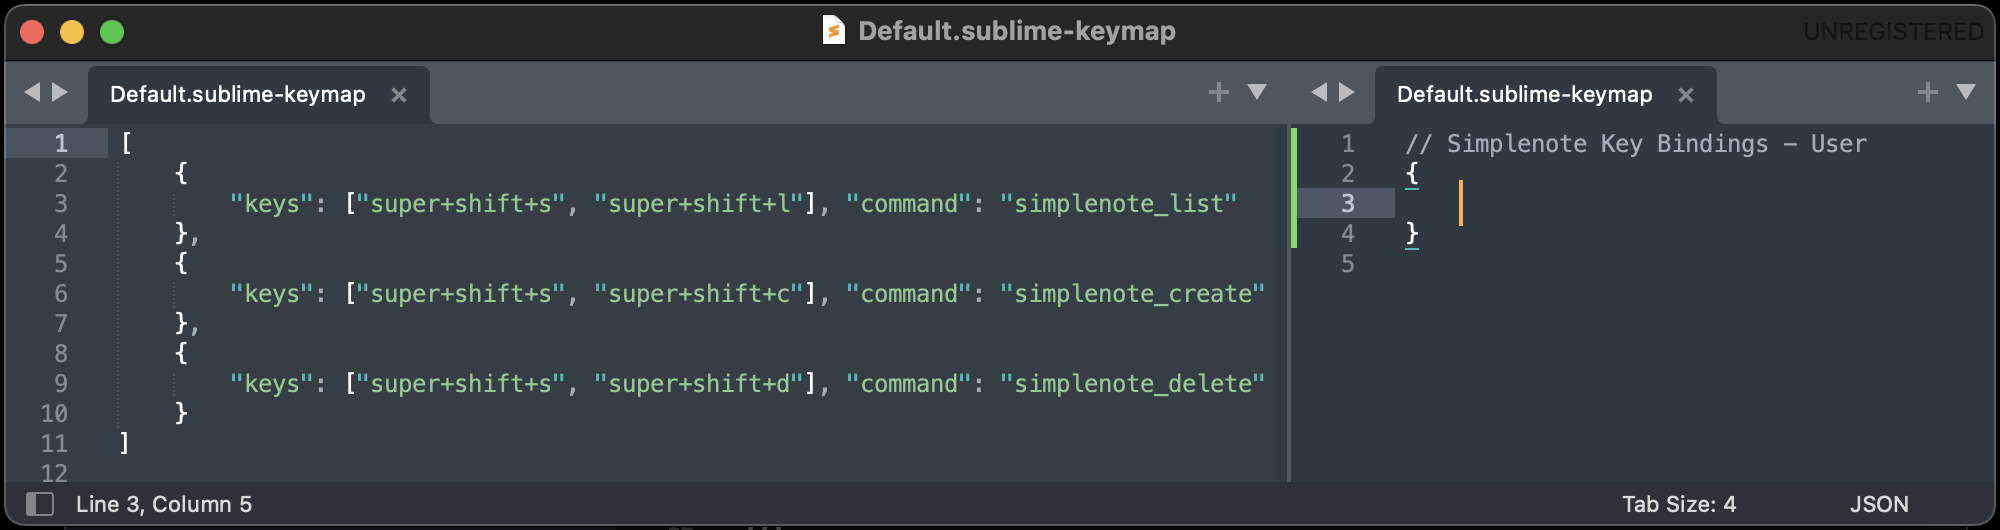Image resolution: width=2000 pixels, height=530 pixels.
Task: Open the left pane tab list dropdown
Action: point(1257,92)
